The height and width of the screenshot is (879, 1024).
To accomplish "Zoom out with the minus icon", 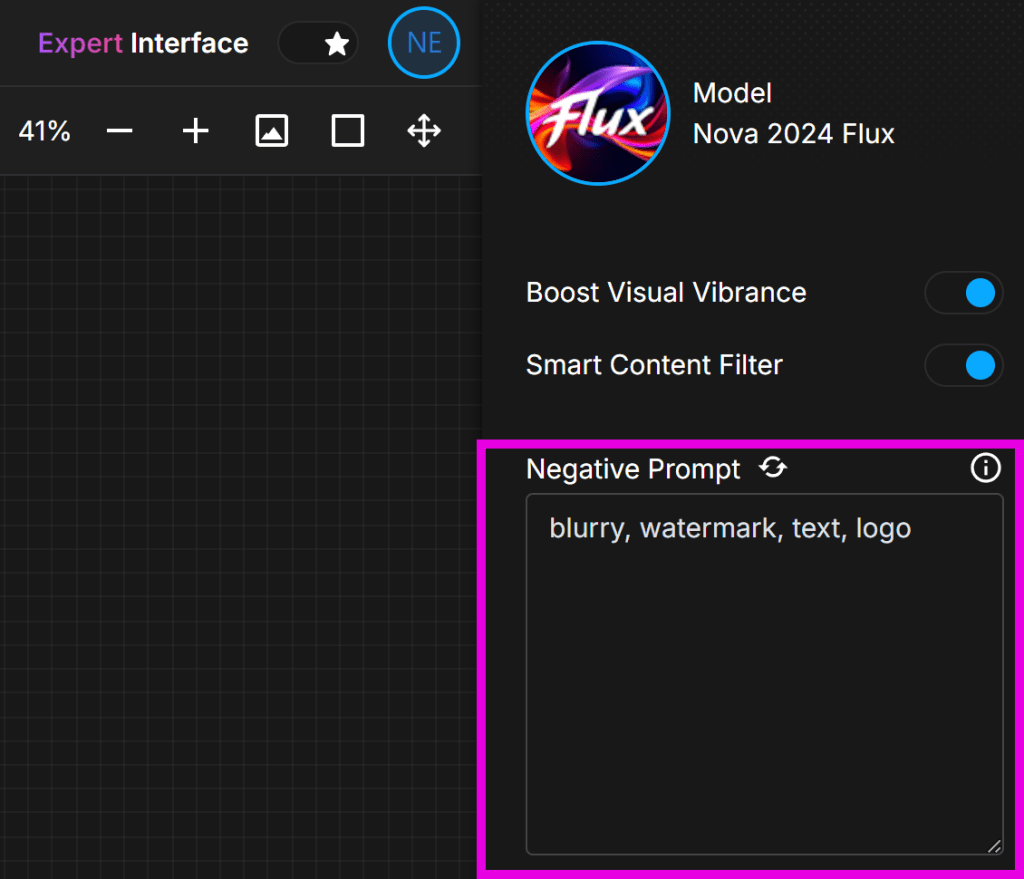I will pyautogui.click(x=120, y=131).
